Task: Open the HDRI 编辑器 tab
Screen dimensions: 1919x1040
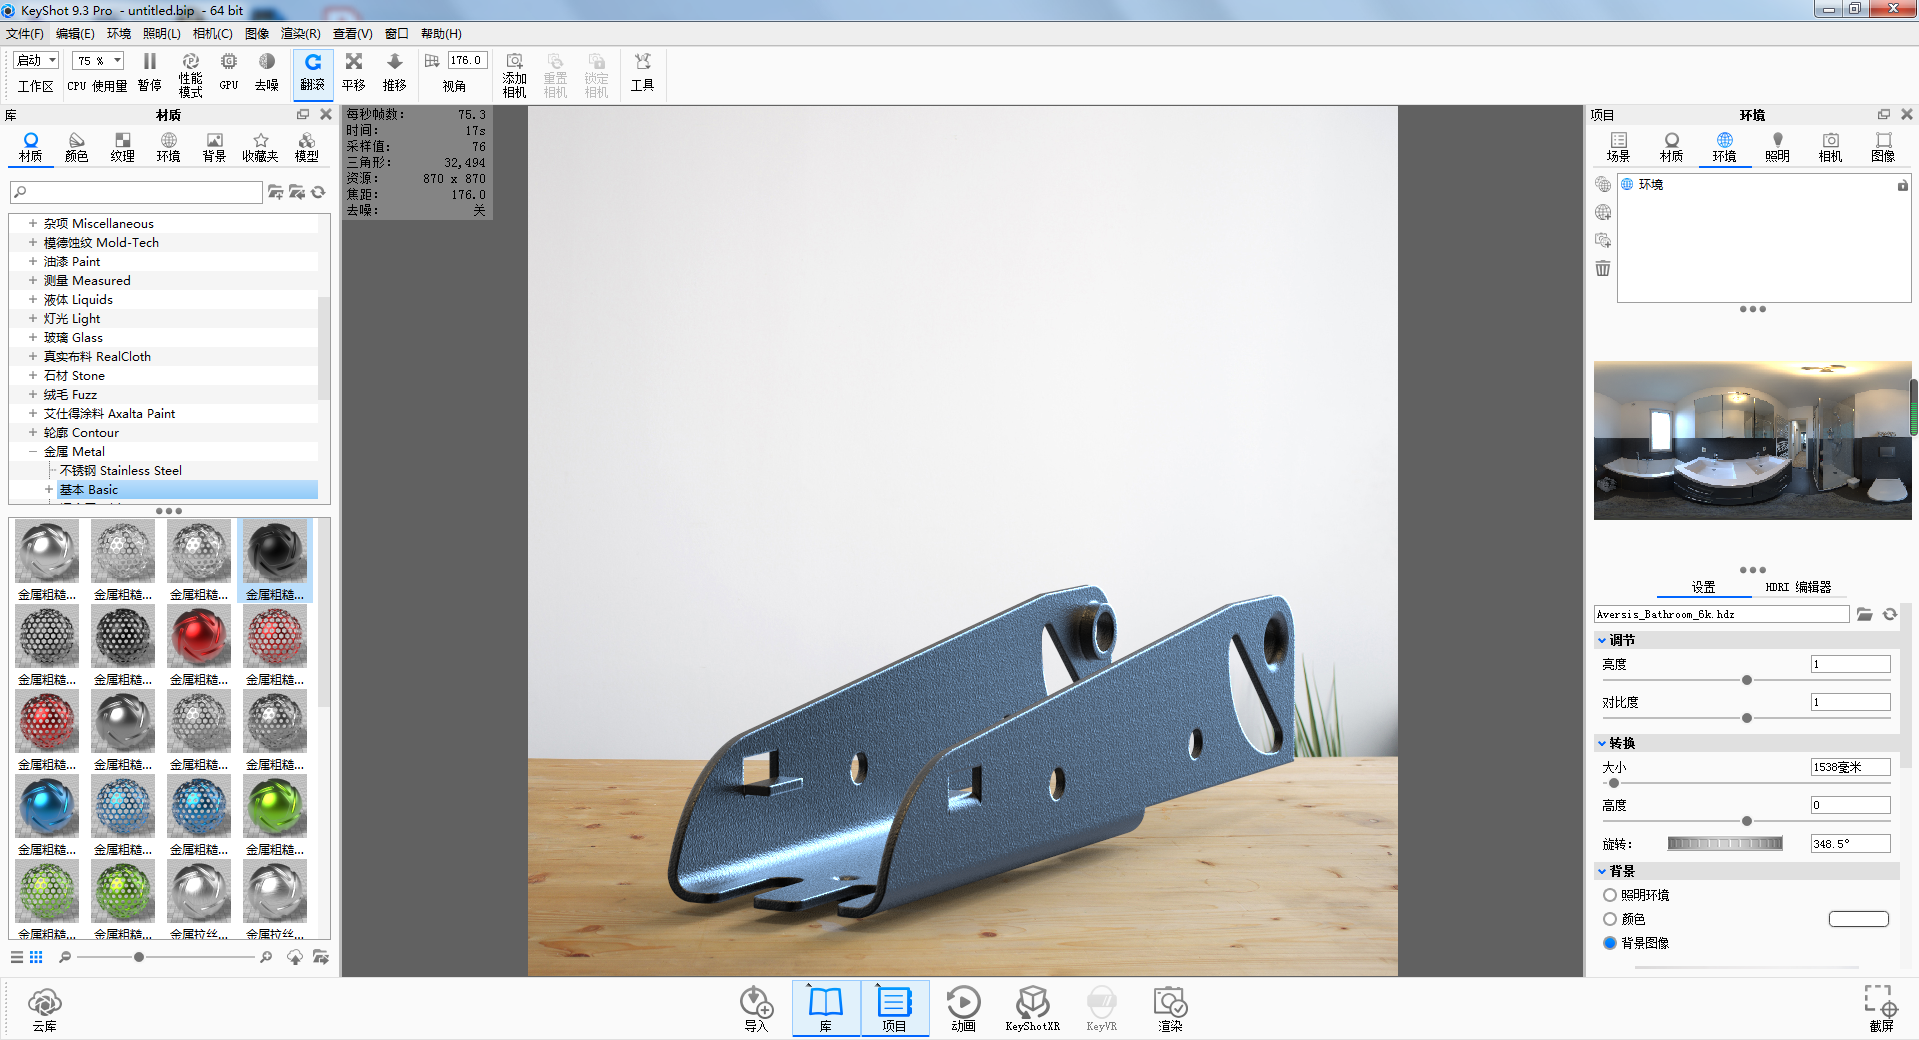Action: 1798,587
